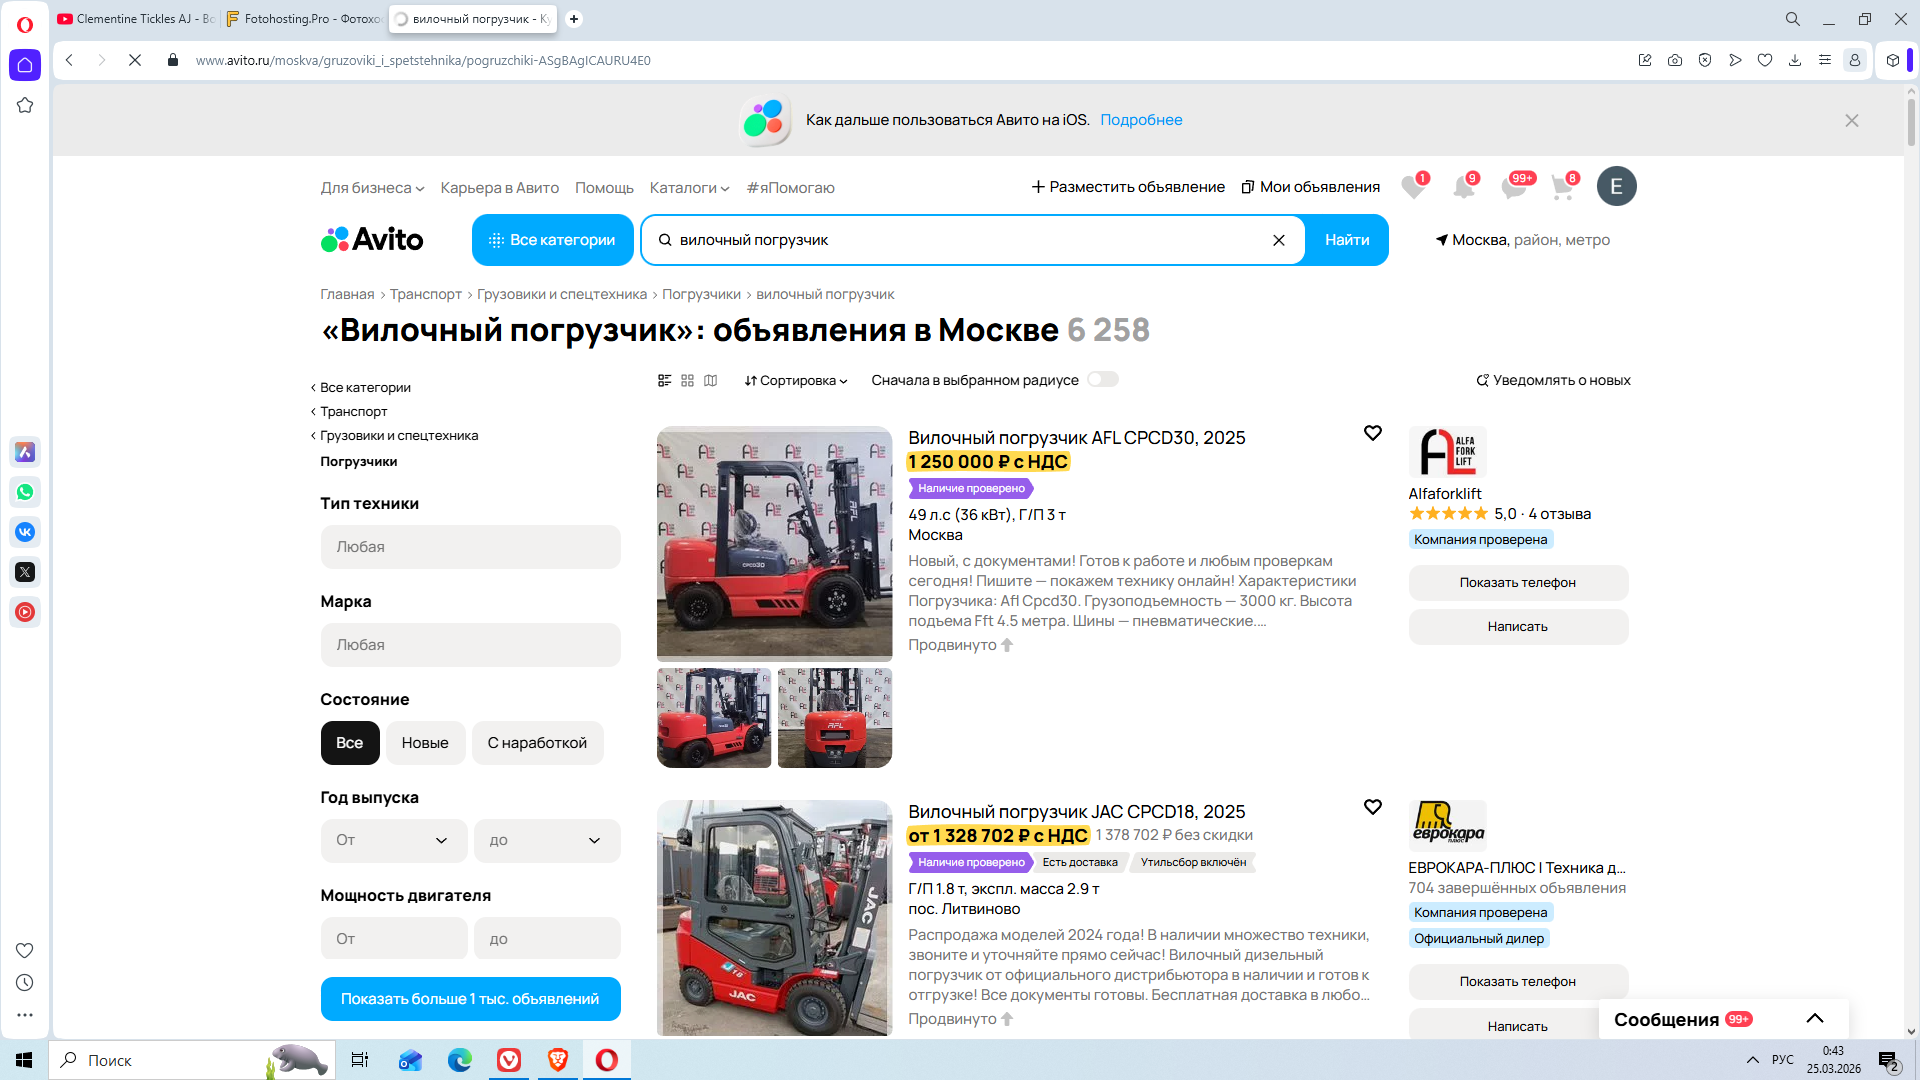
Task: Toggle 'Сначала в выбранном радиусе' switch
Action: (1102, 380)
